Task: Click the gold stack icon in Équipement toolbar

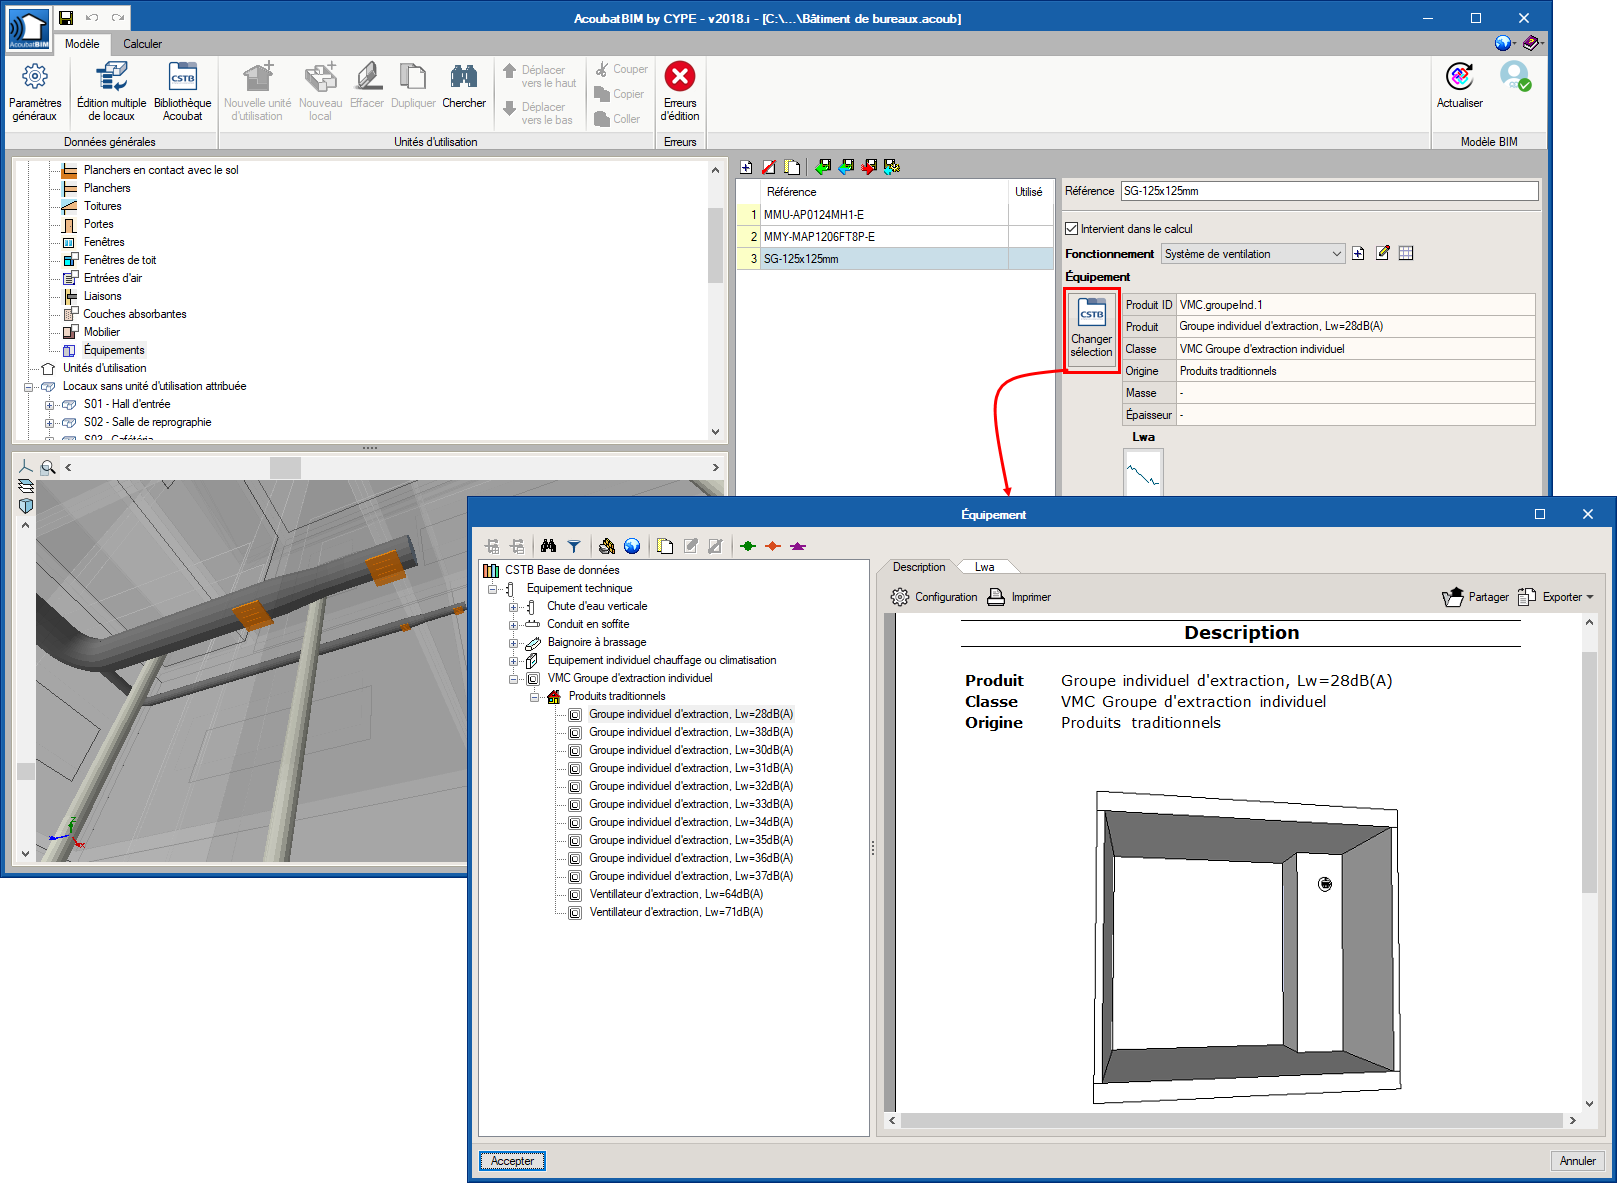Action: (607, 546)
